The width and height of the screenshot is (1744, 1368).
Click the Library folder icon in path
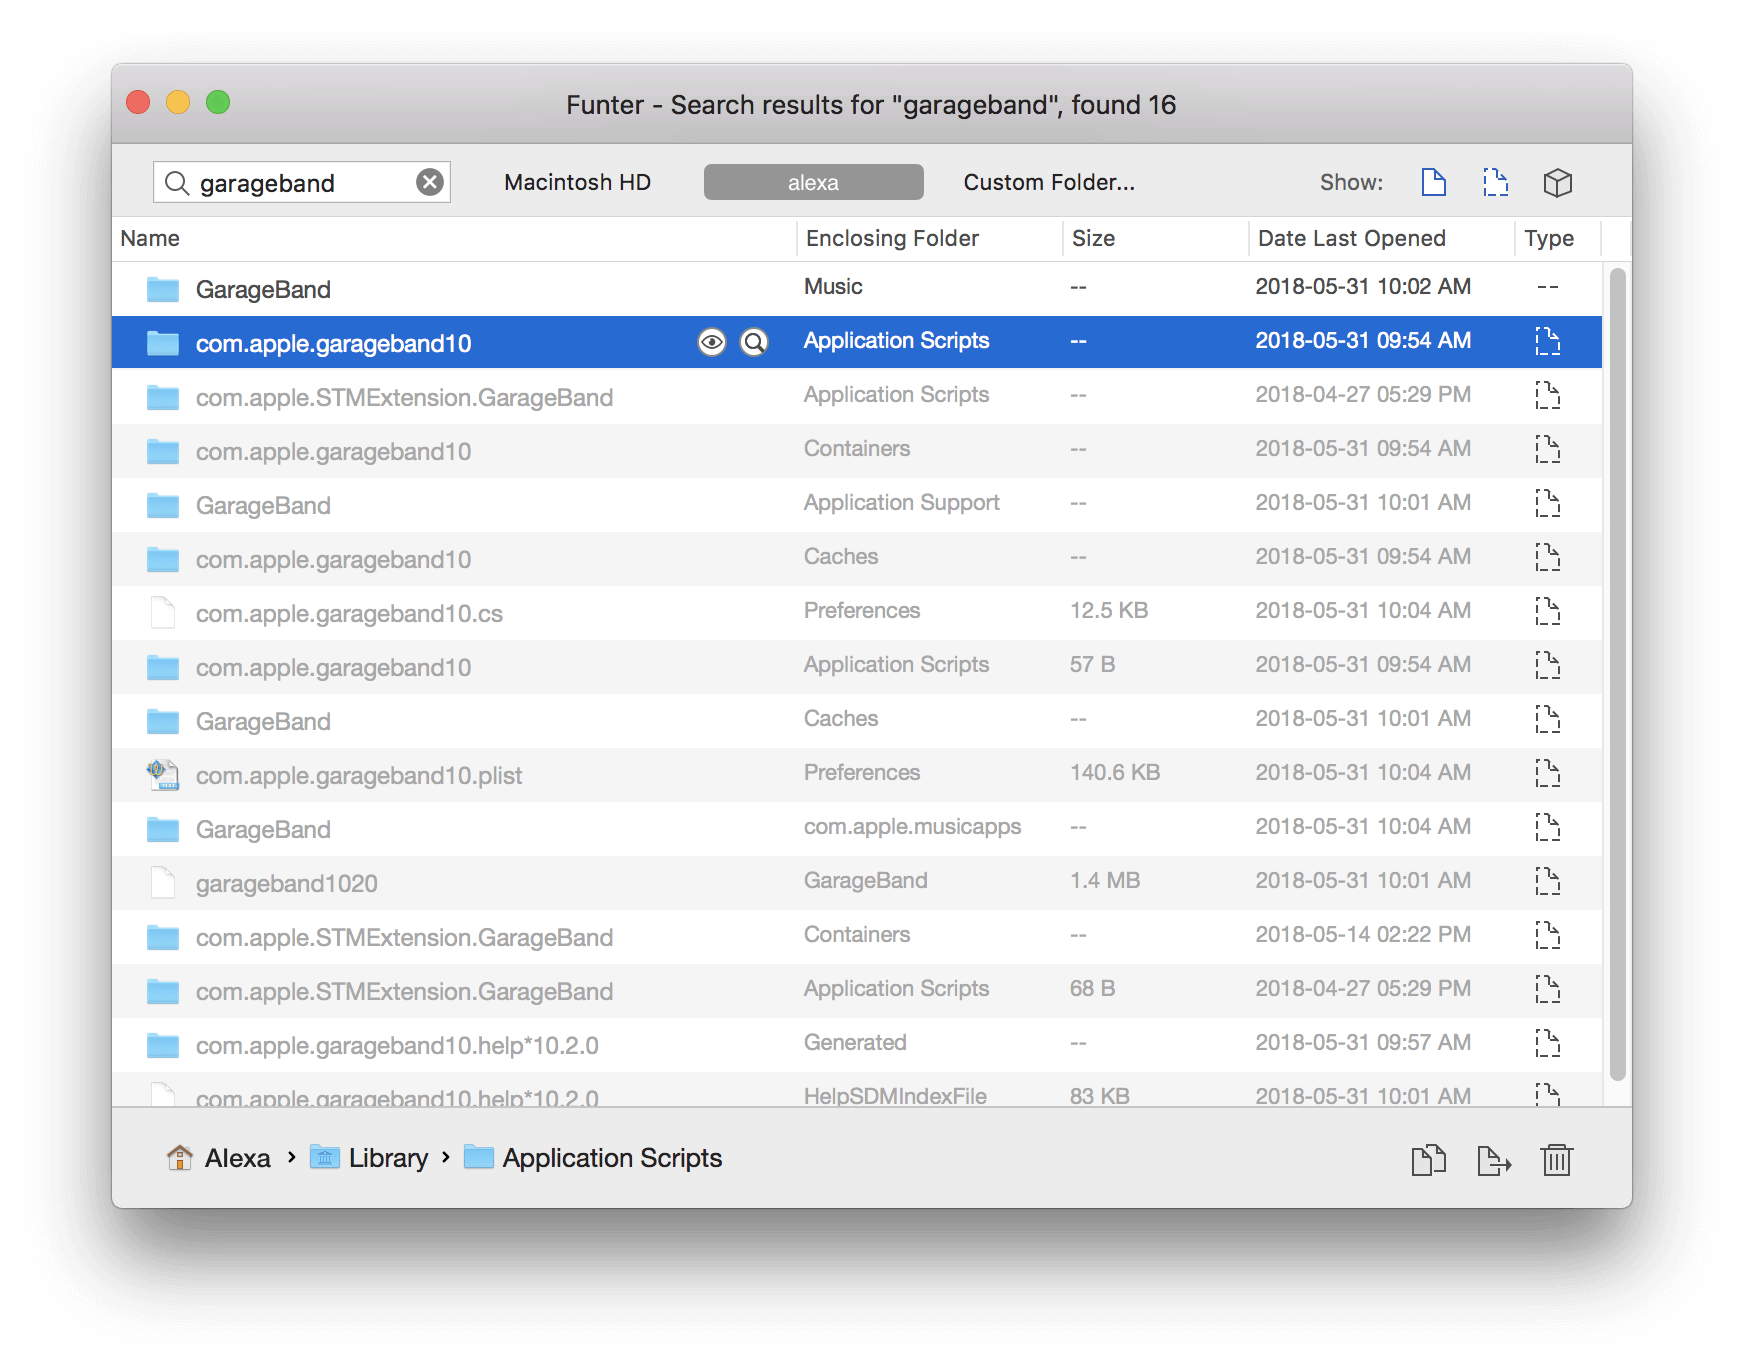(324, 1157)
